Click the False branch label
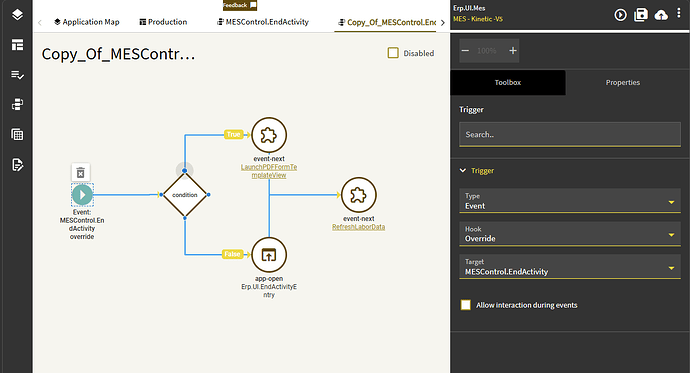The height and width of the screenshot is (373, 690). (232, 254)
